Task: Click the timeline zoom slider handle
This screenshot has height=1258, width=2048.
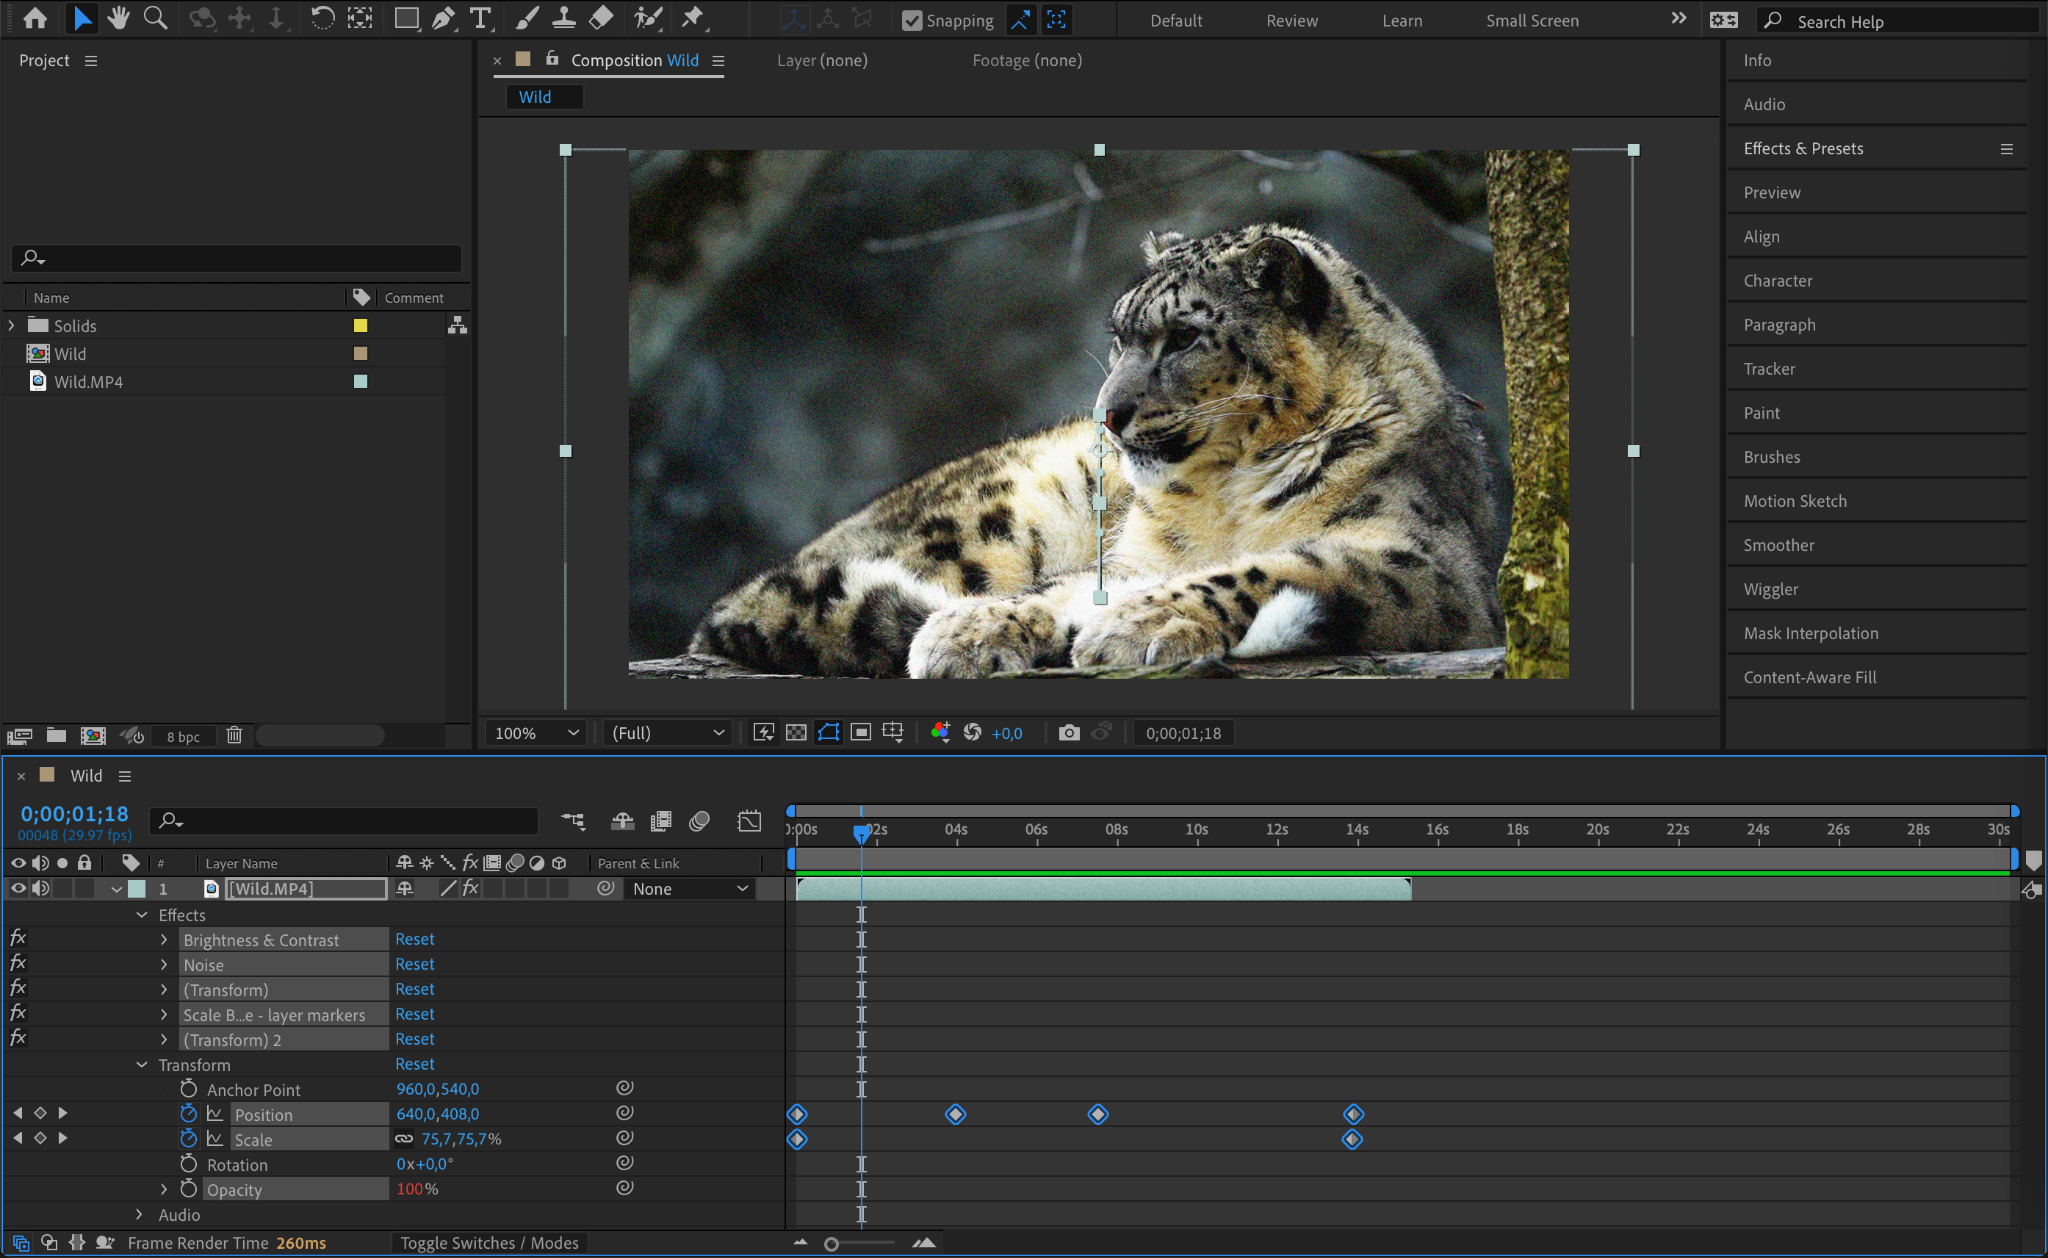Action: tap(831, 1244)
